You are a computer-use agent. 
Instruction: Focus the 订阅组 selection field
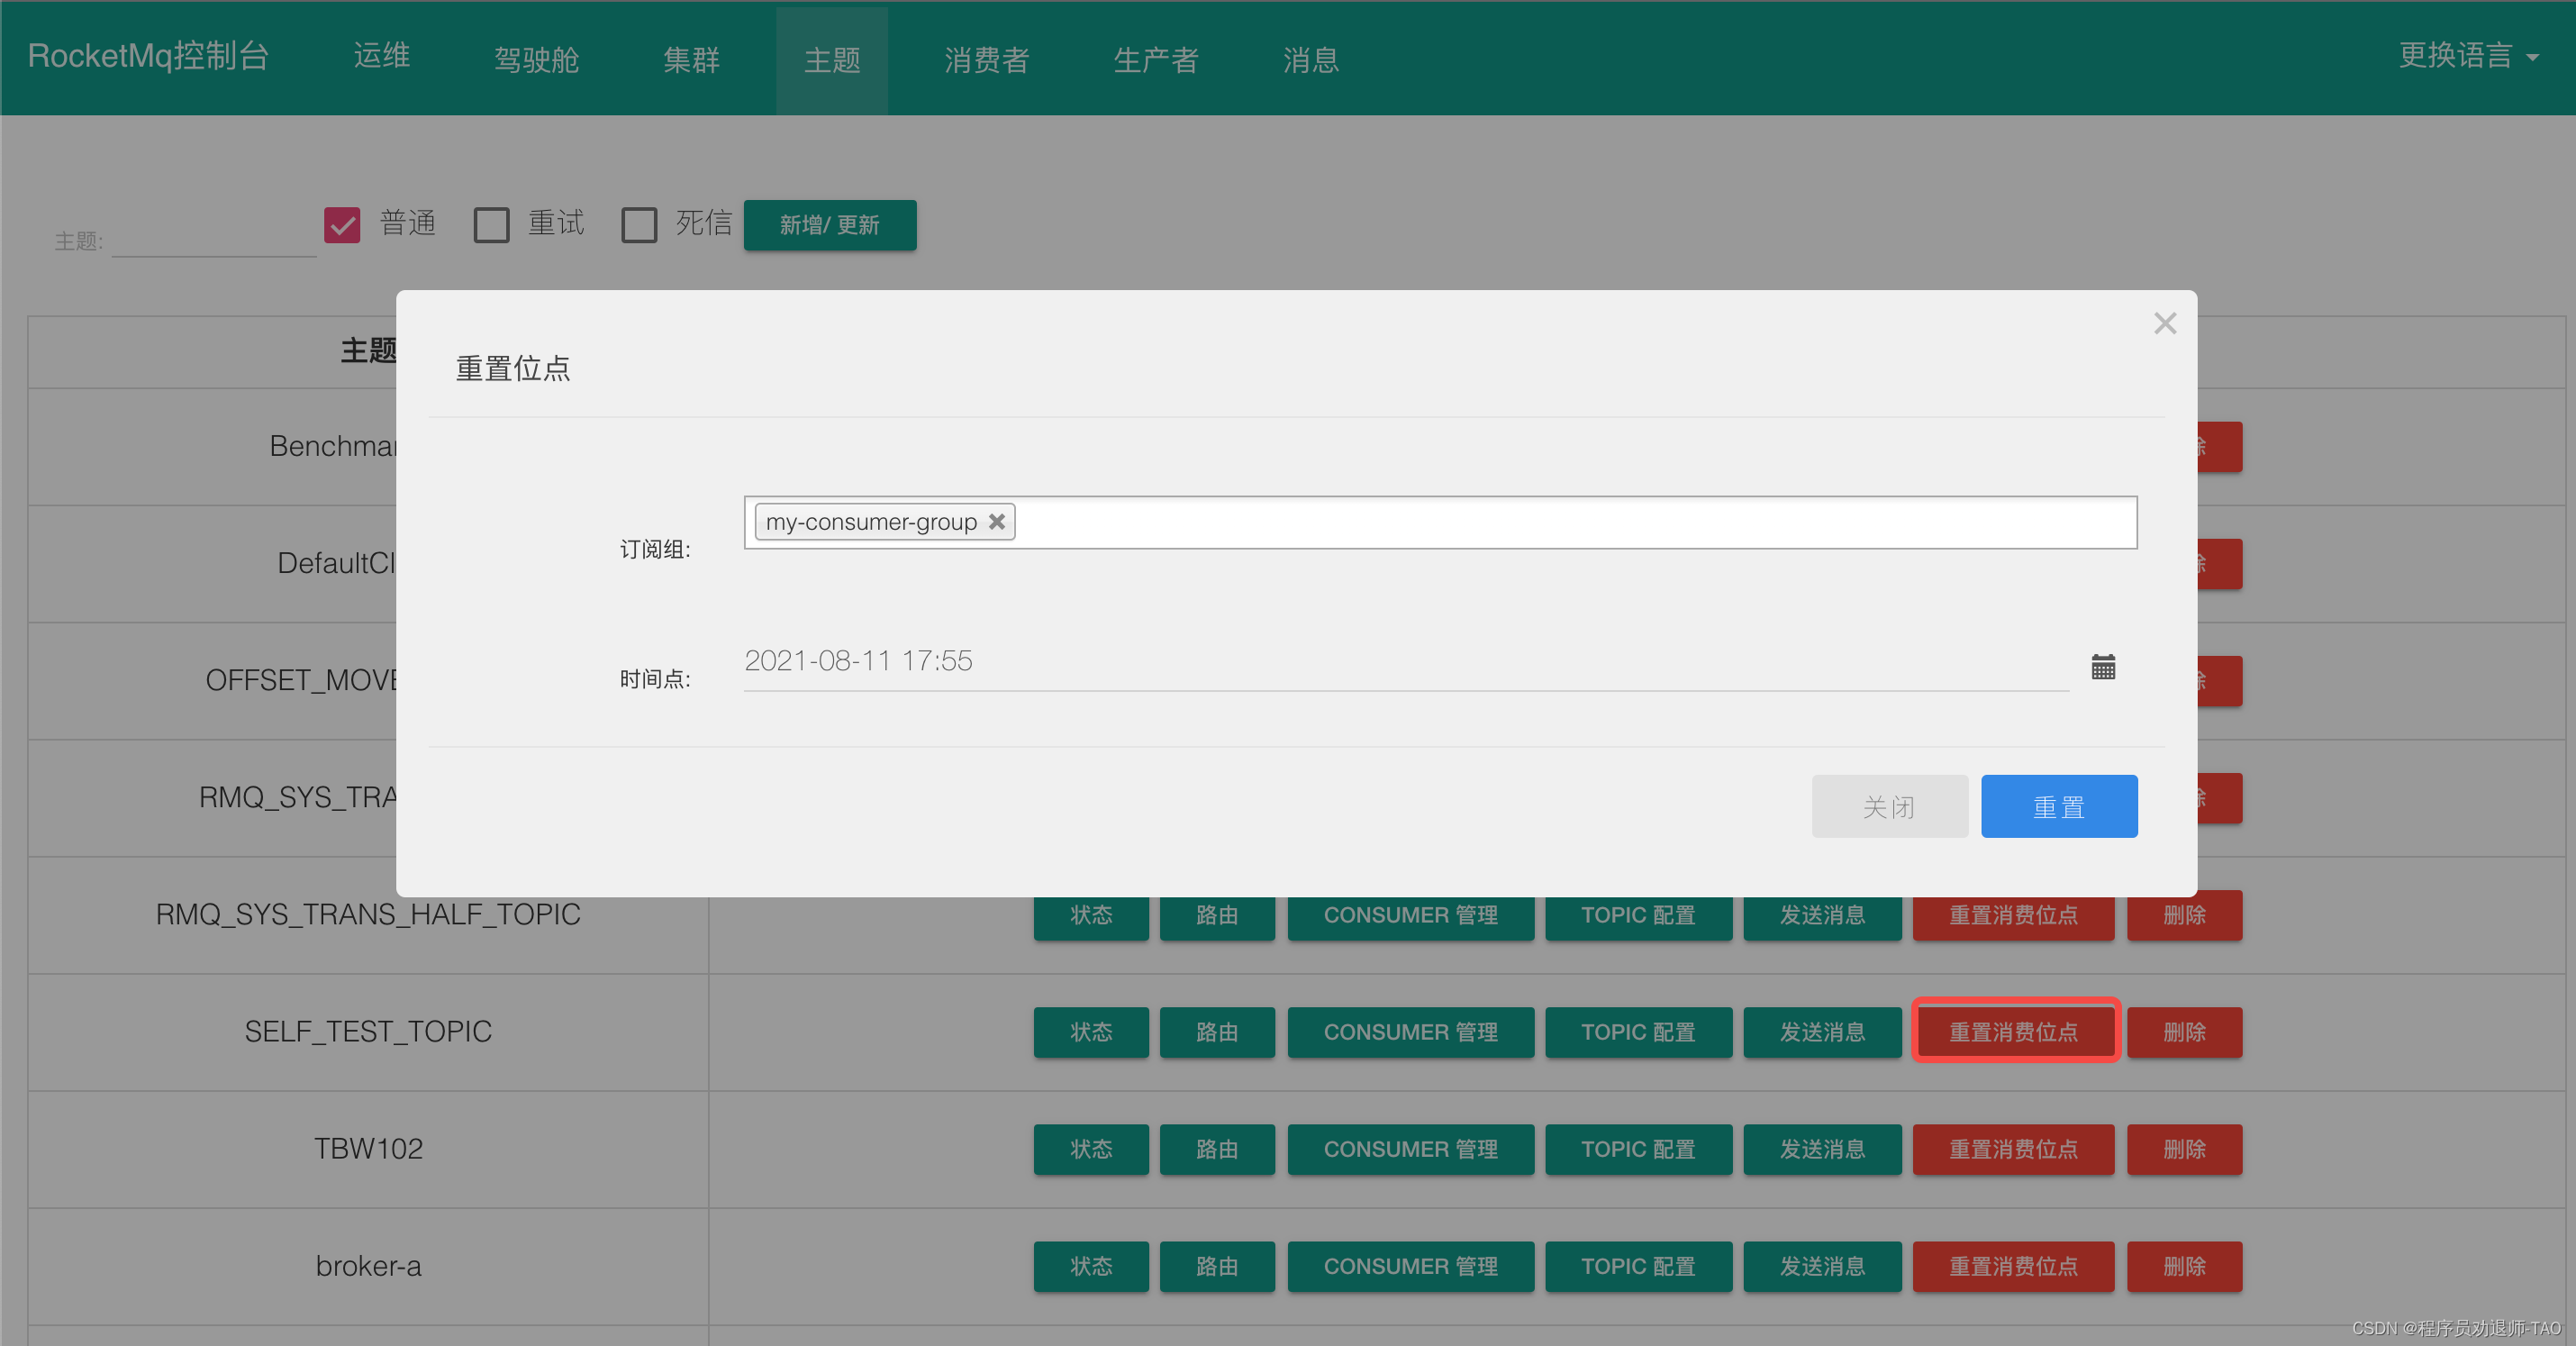pyautogui.click(x=1440, y=522)
